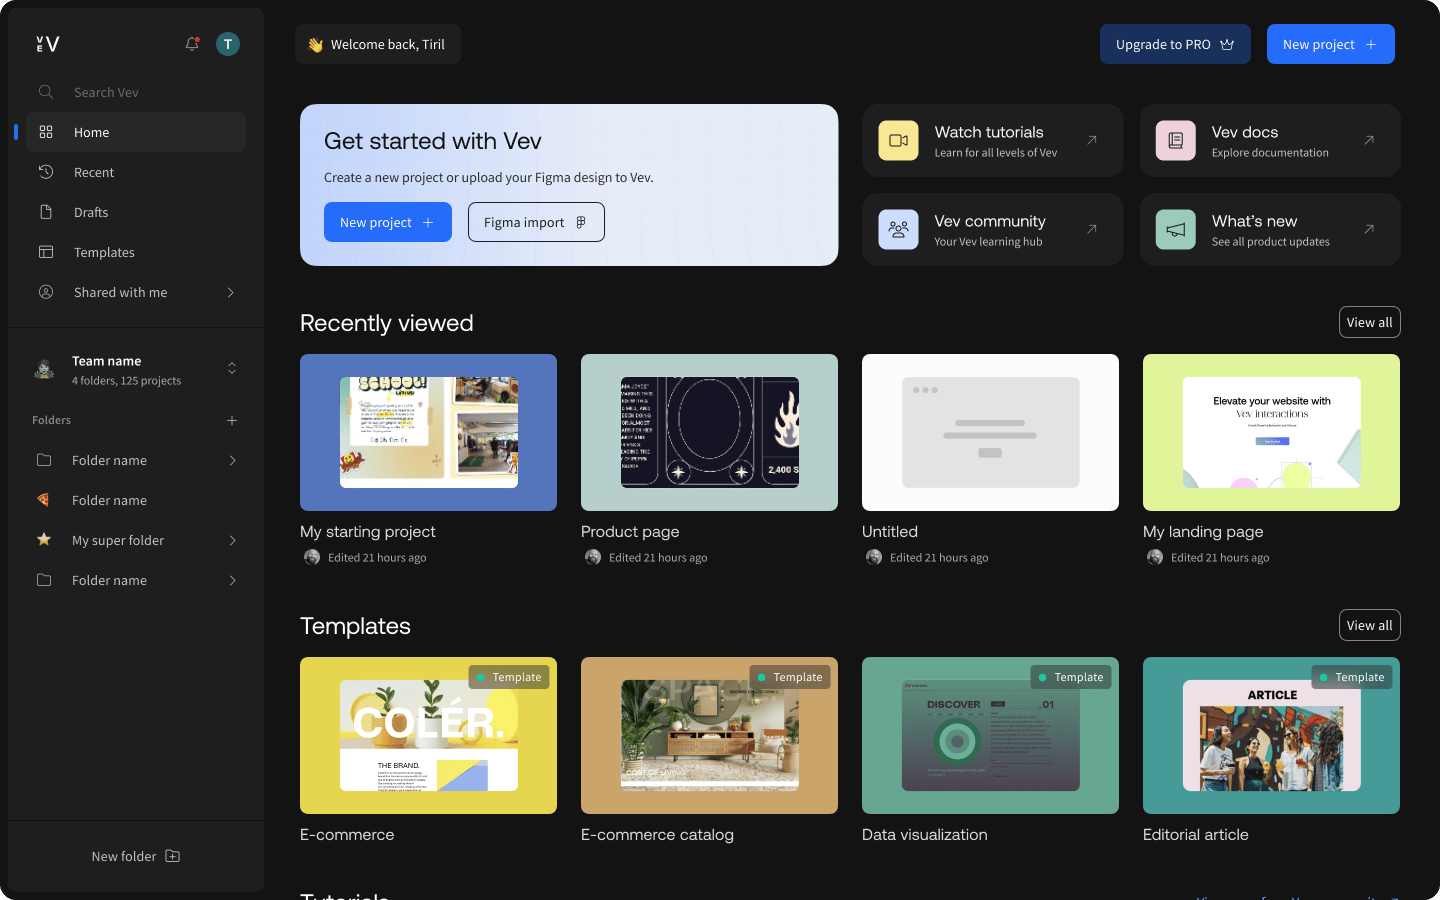The height and width of the screenshot is (900, 1440).
Task: Open Vev community external arrow
Action: coord(1092,229)
